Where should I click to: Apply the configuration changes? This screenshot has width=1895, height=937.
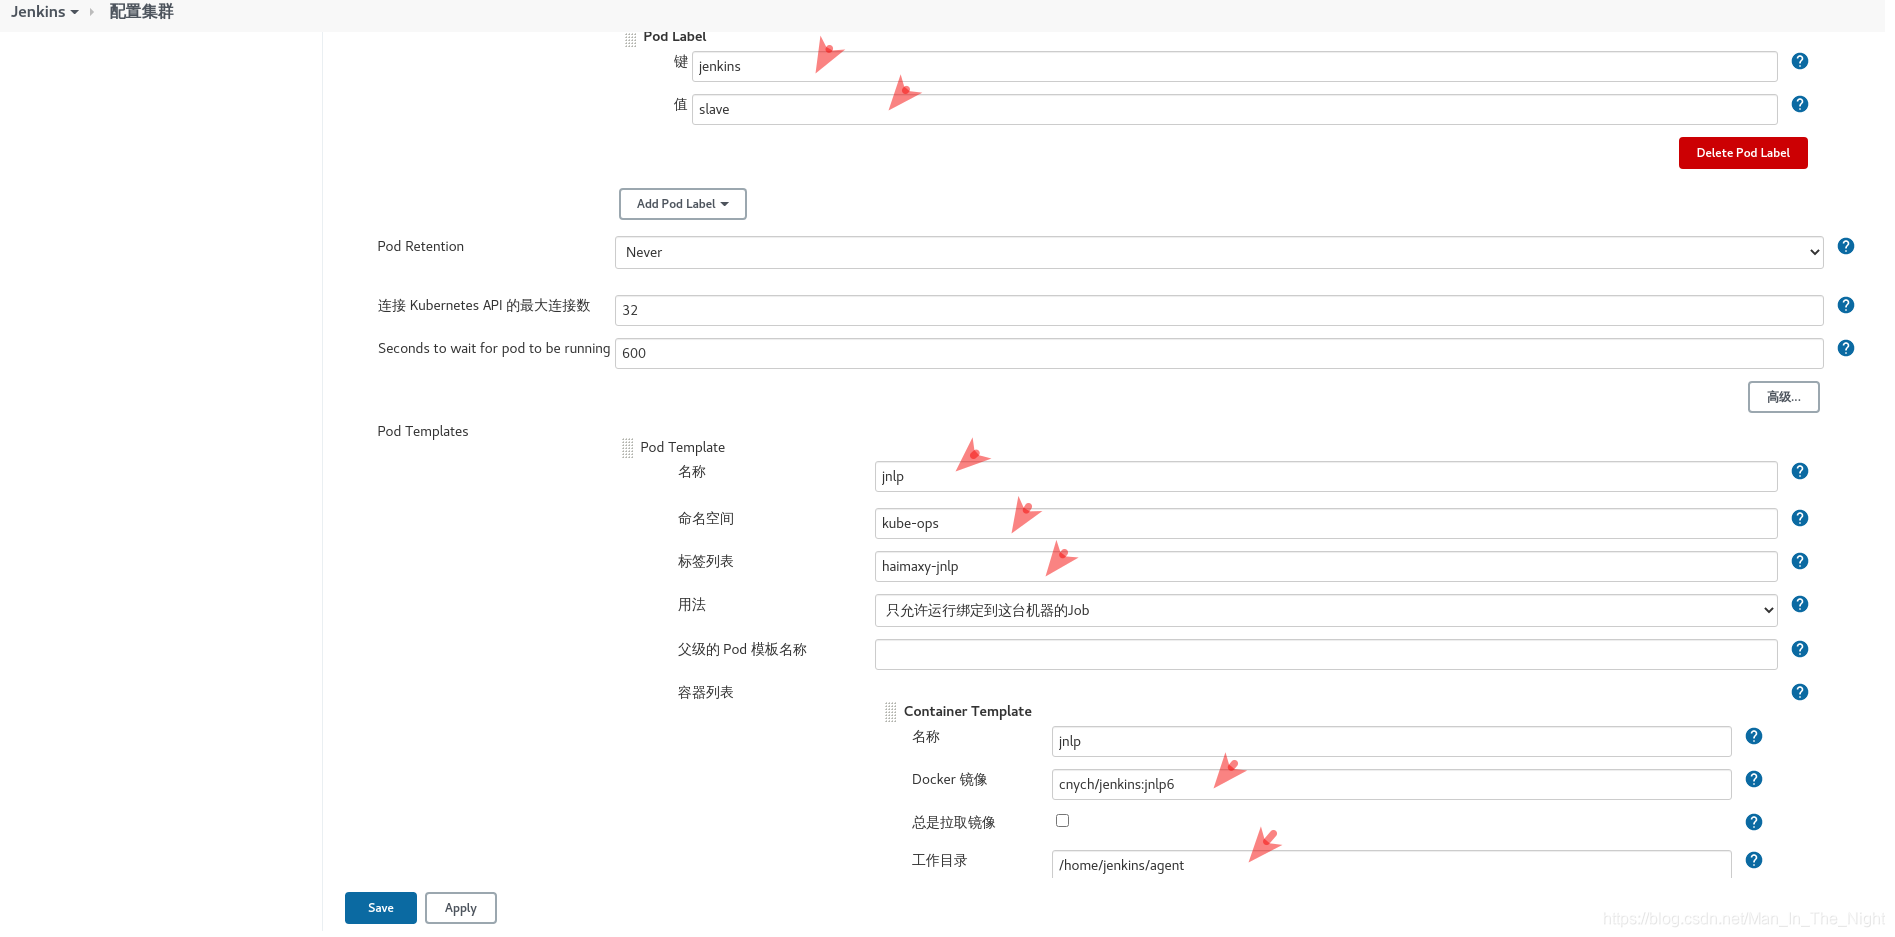click(x=461, y=908)
